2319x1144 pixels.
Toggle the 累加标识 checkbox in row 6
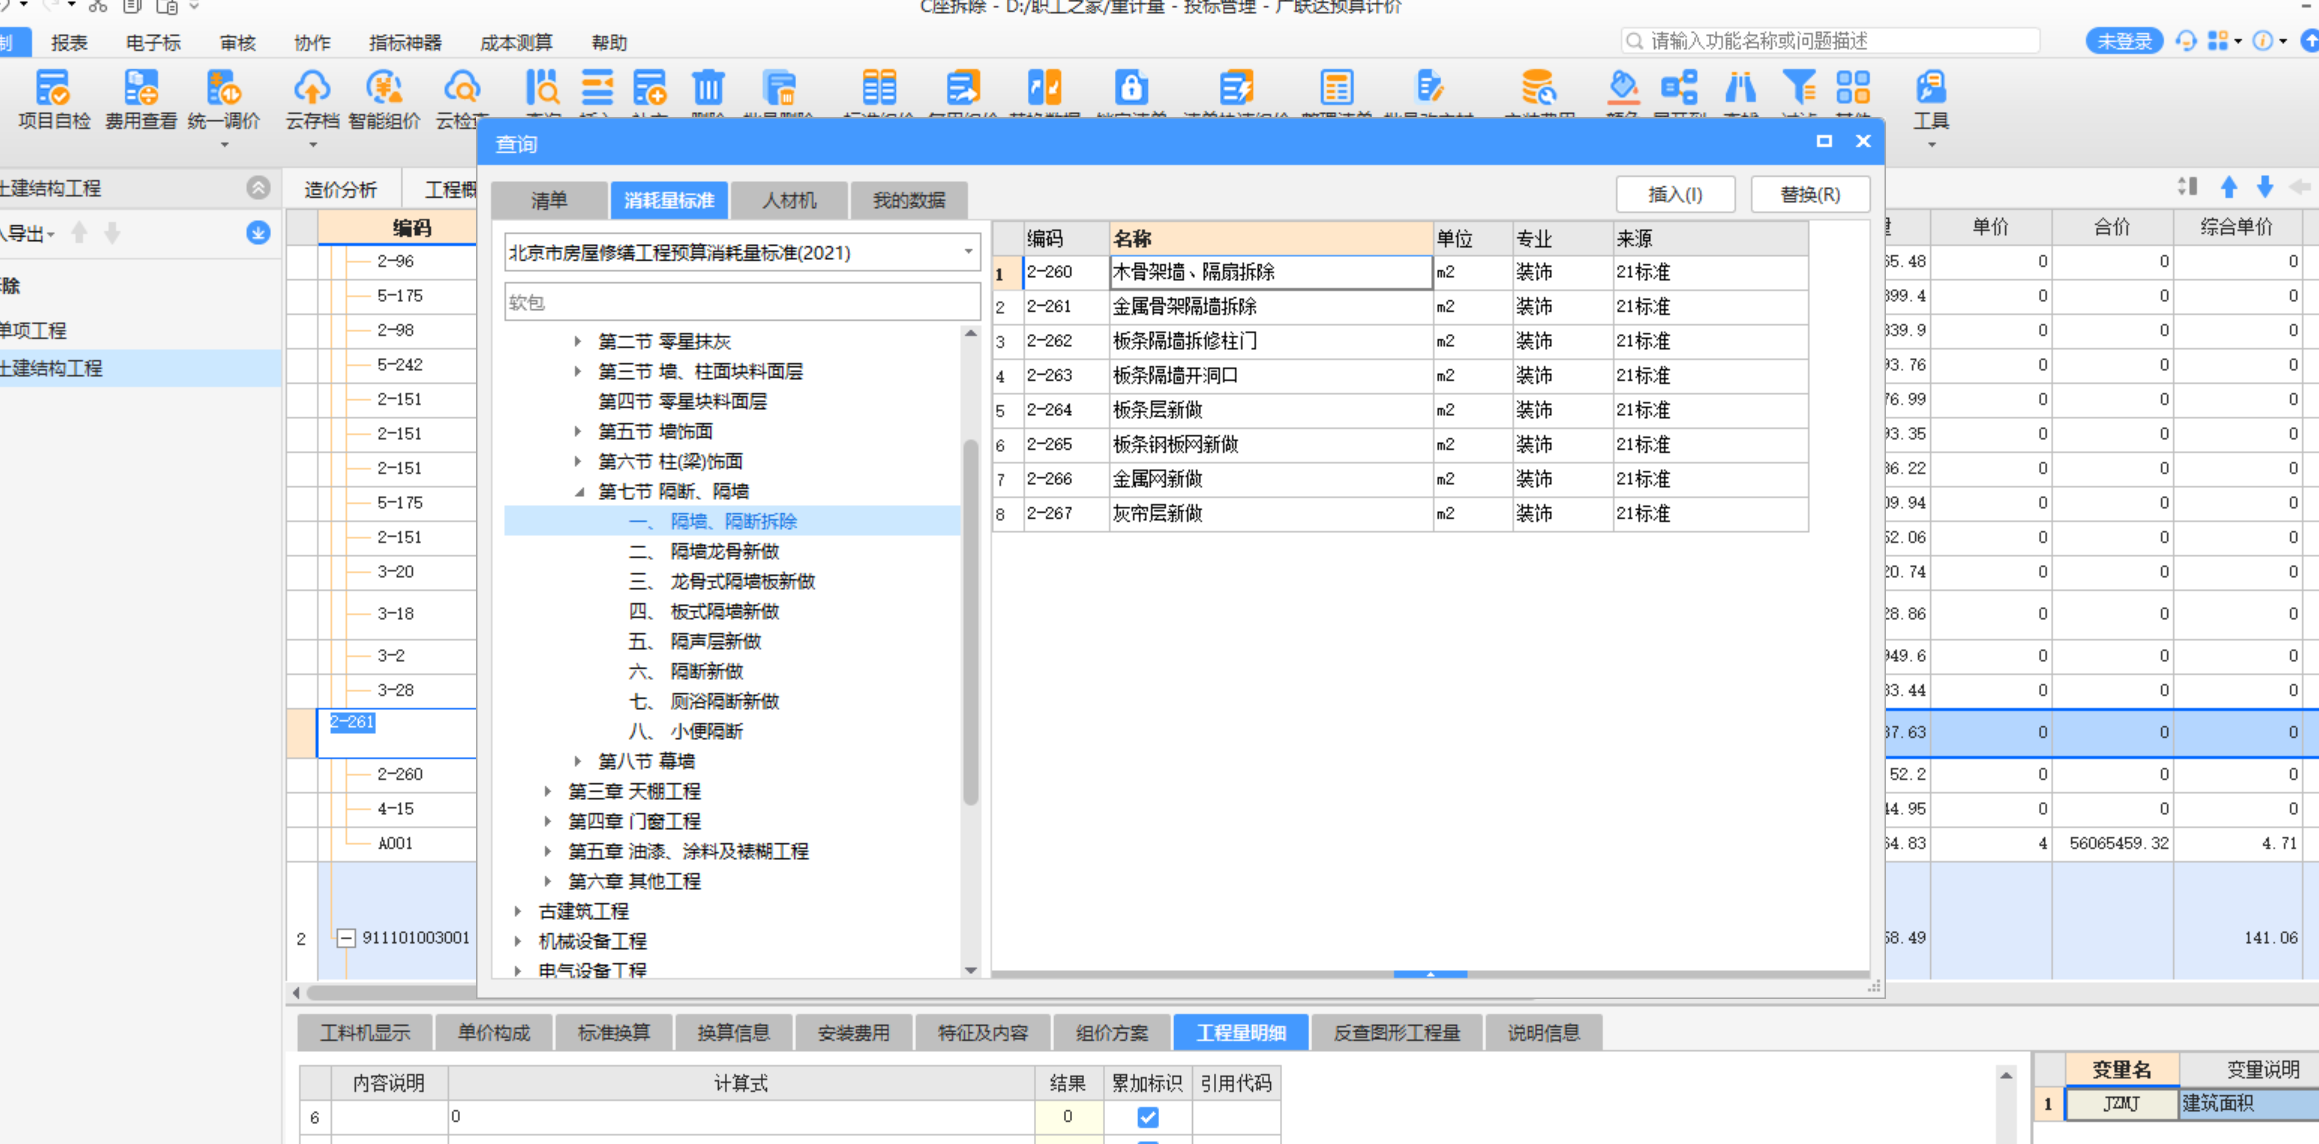tap(1147, 1117)
